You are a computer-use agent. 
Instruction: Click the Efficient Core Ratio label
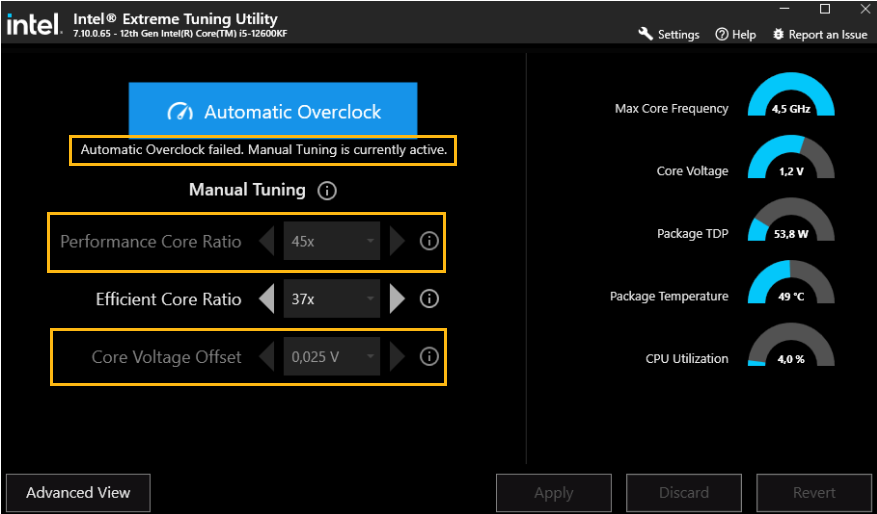(168, 299)
